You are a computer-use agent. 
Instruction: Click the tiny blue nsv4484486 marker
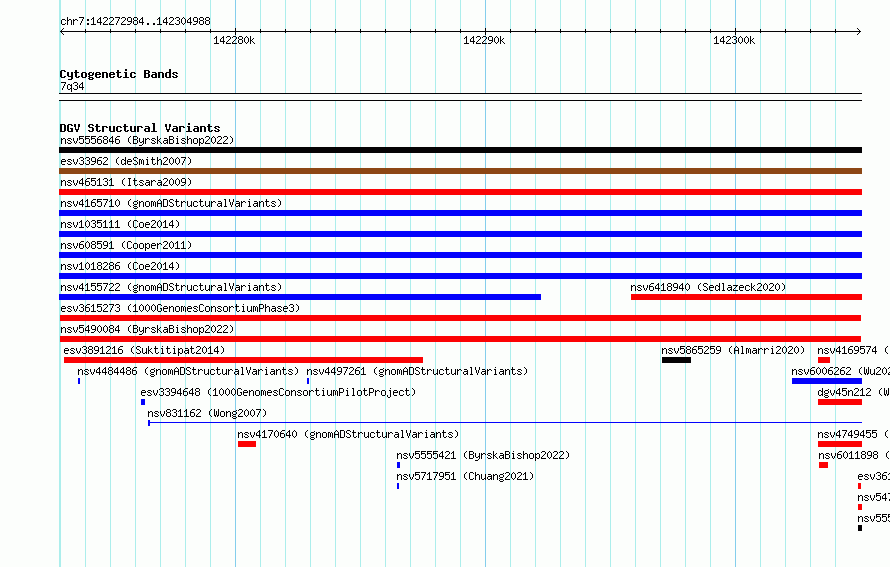click(79, 381)
